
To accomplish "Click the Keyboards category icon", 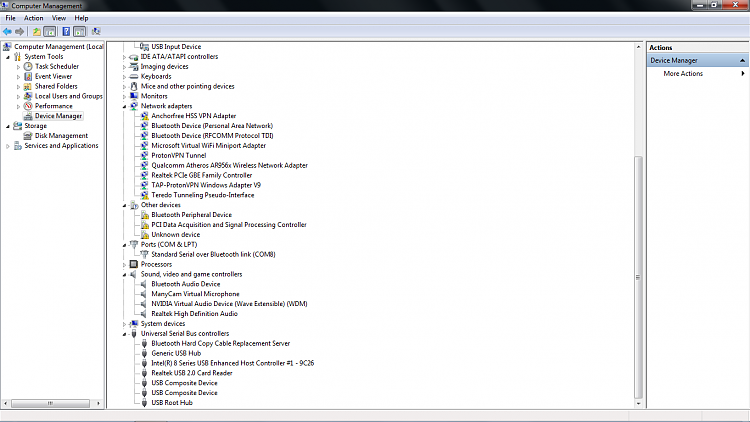I will pos(134,77).
